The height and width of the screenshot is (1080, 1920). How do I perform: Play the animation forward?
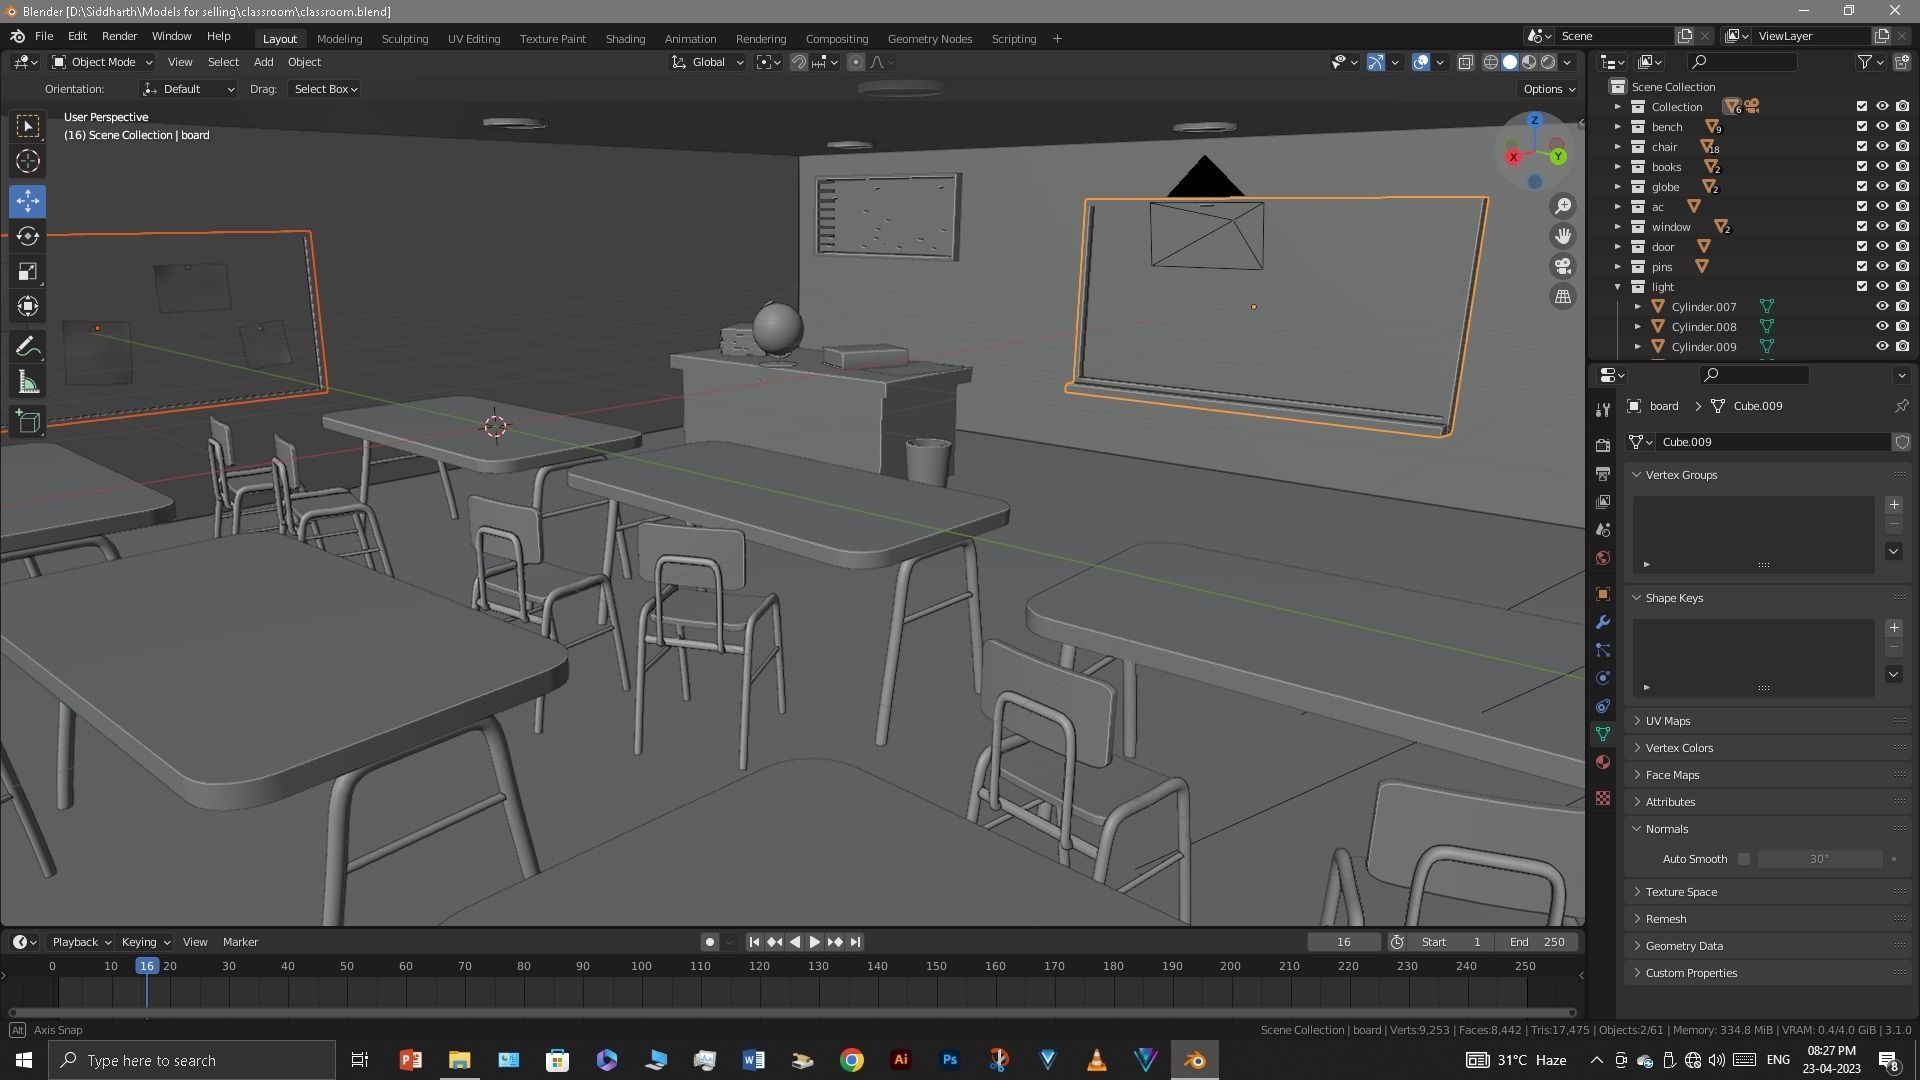(x=814, y=942)
